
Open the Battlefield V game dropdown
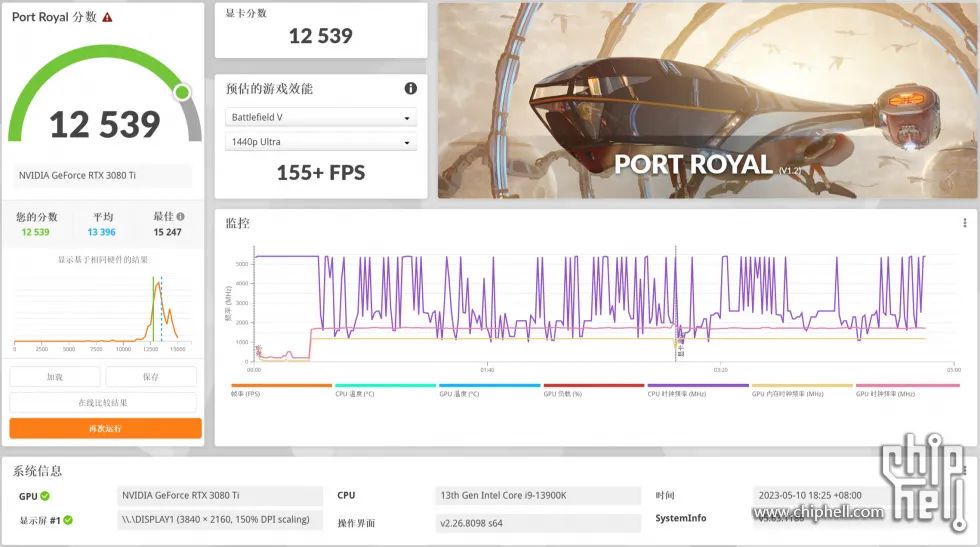pyautogui.click(x=321, y=118)
